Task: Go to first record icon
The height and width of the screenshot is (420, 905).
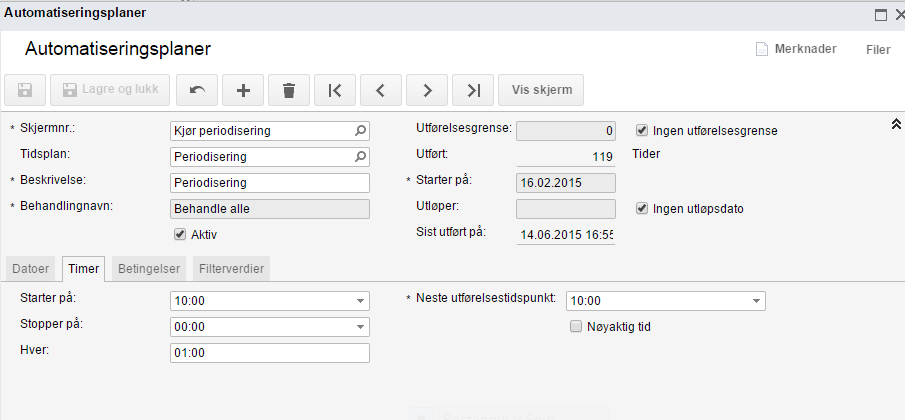Action: (335, 90)
